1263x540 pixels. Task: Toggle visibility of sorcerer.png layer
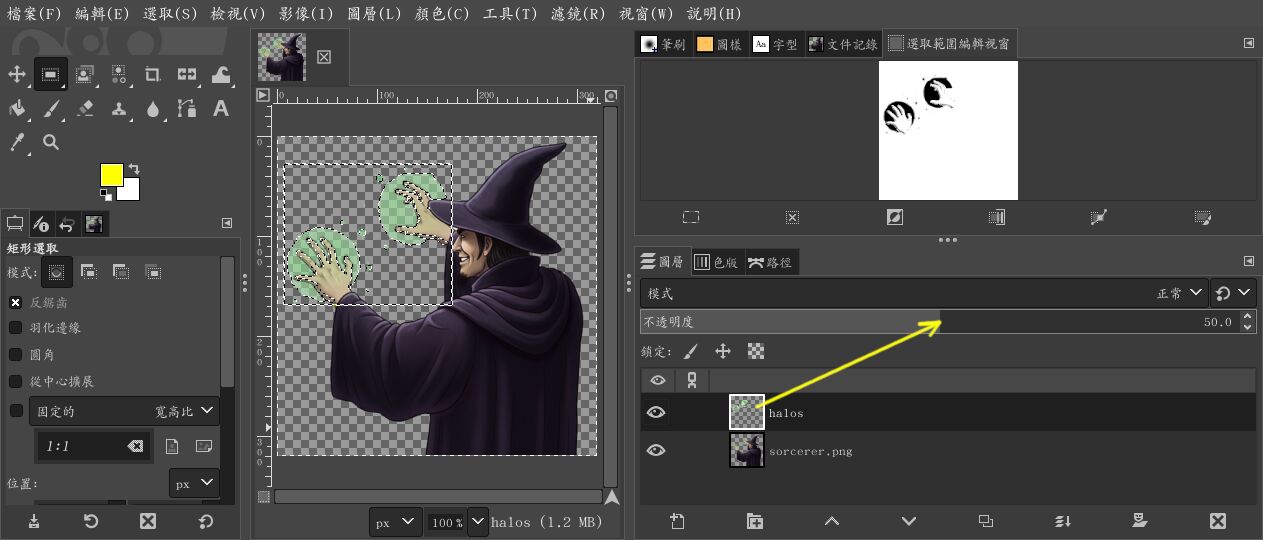[656, 450]
